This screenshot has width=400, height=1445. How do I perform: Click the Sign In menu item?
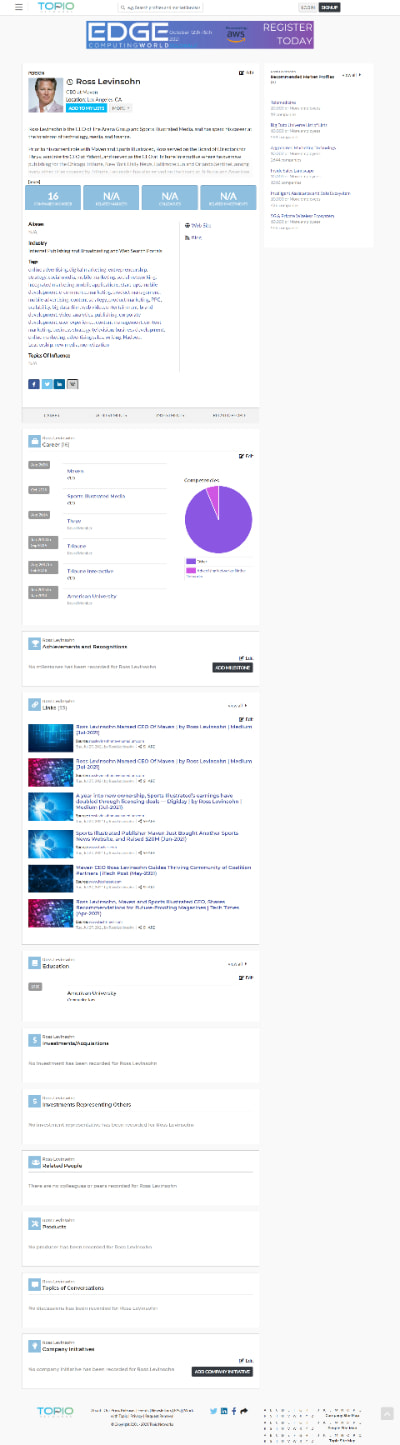click(307, 7)
